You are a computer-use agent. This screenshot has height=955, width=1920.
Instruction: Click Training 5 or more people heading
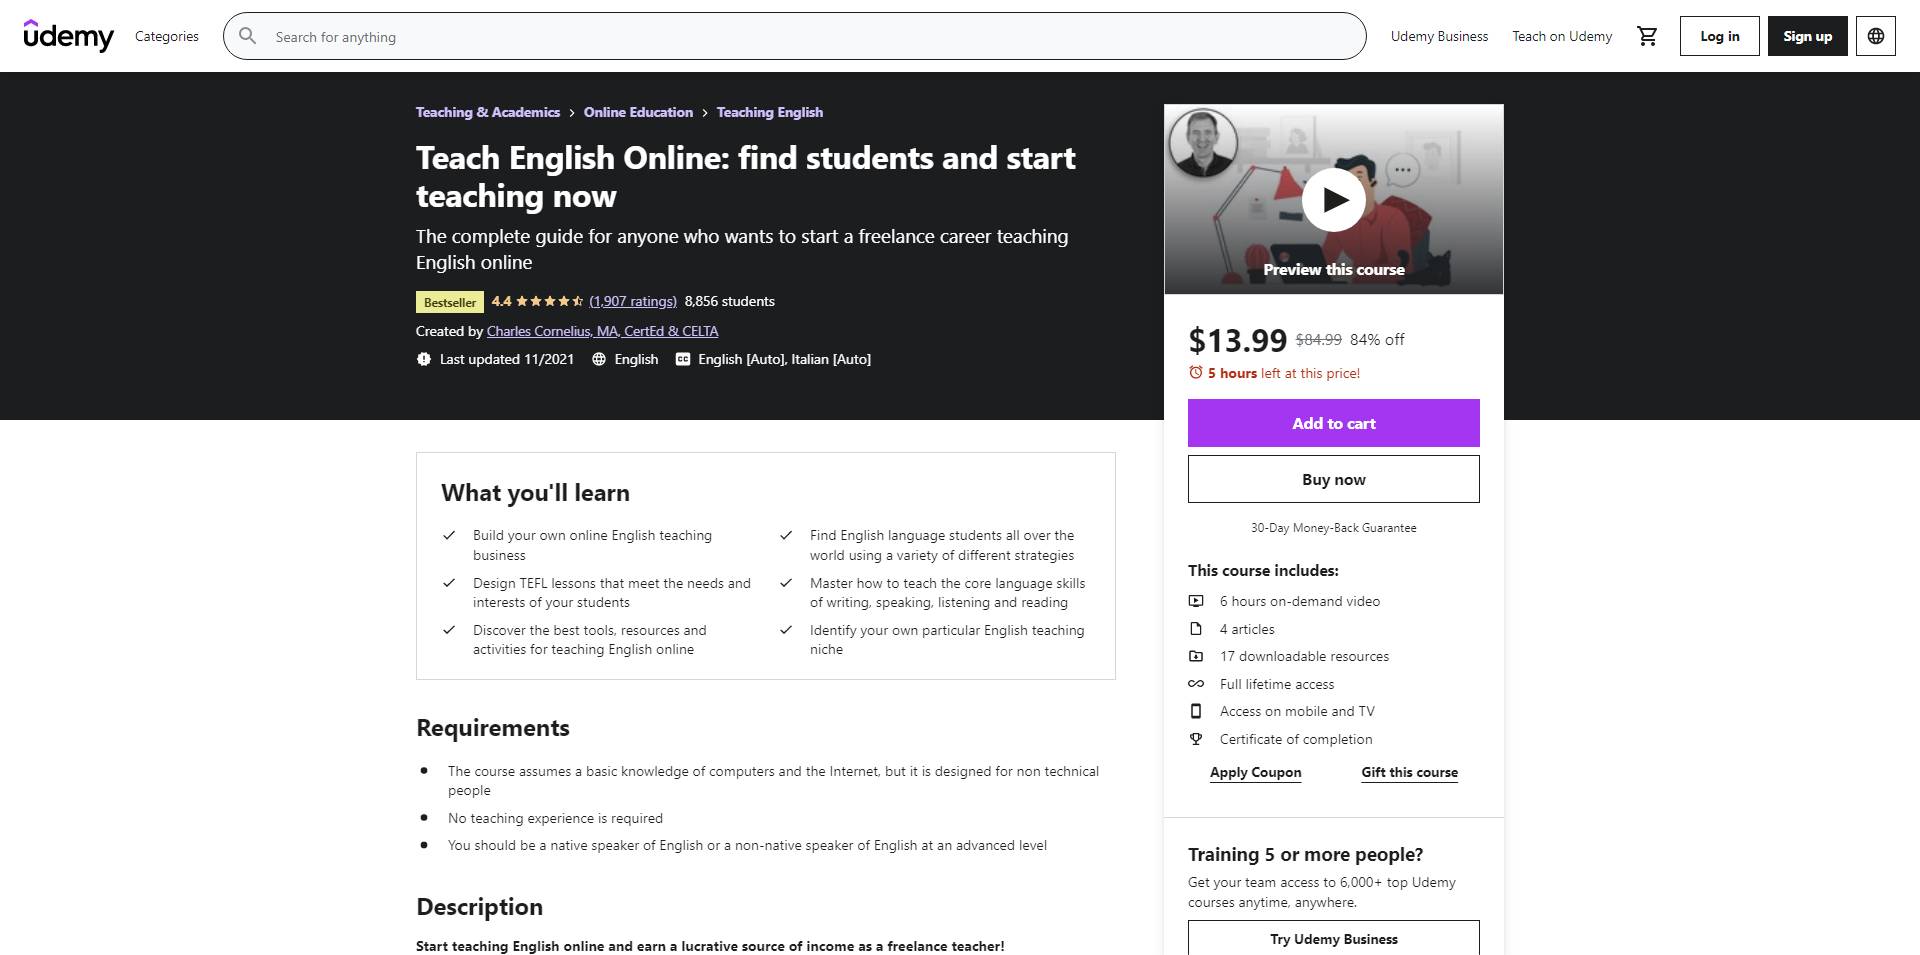(x=1305, y=854)
